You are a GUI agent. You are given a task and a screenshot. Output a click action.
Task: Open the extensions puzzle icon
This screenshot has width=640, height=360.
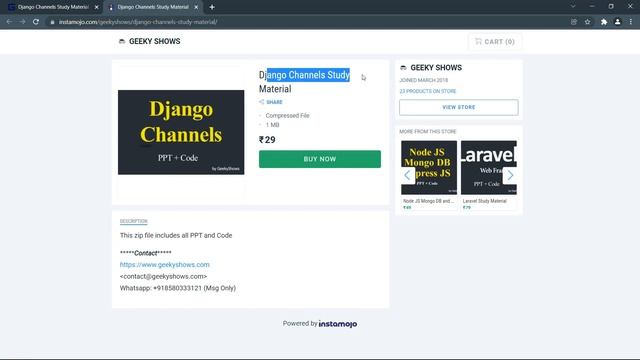(604, 22)
